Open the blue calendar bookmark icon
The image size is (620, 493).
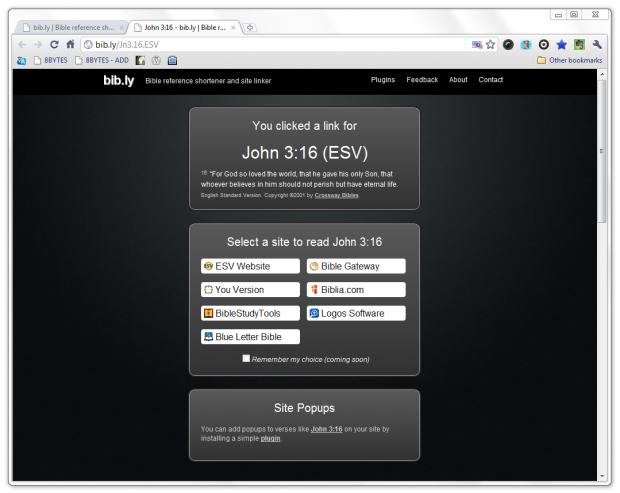tap(172, 60)
